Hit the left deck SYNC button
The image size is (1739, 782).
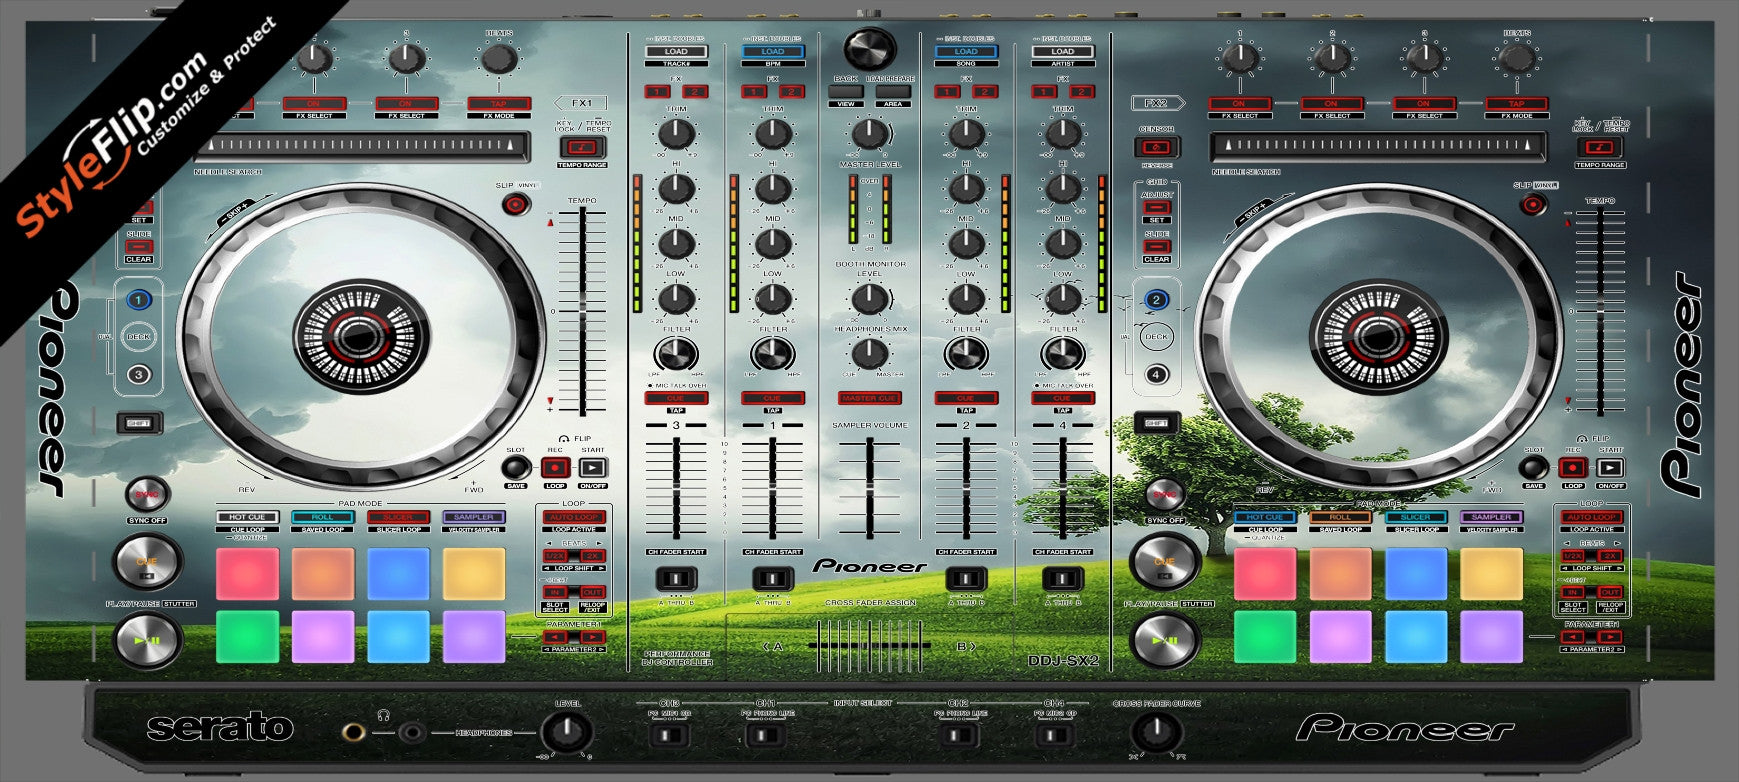tap(146, 494)
